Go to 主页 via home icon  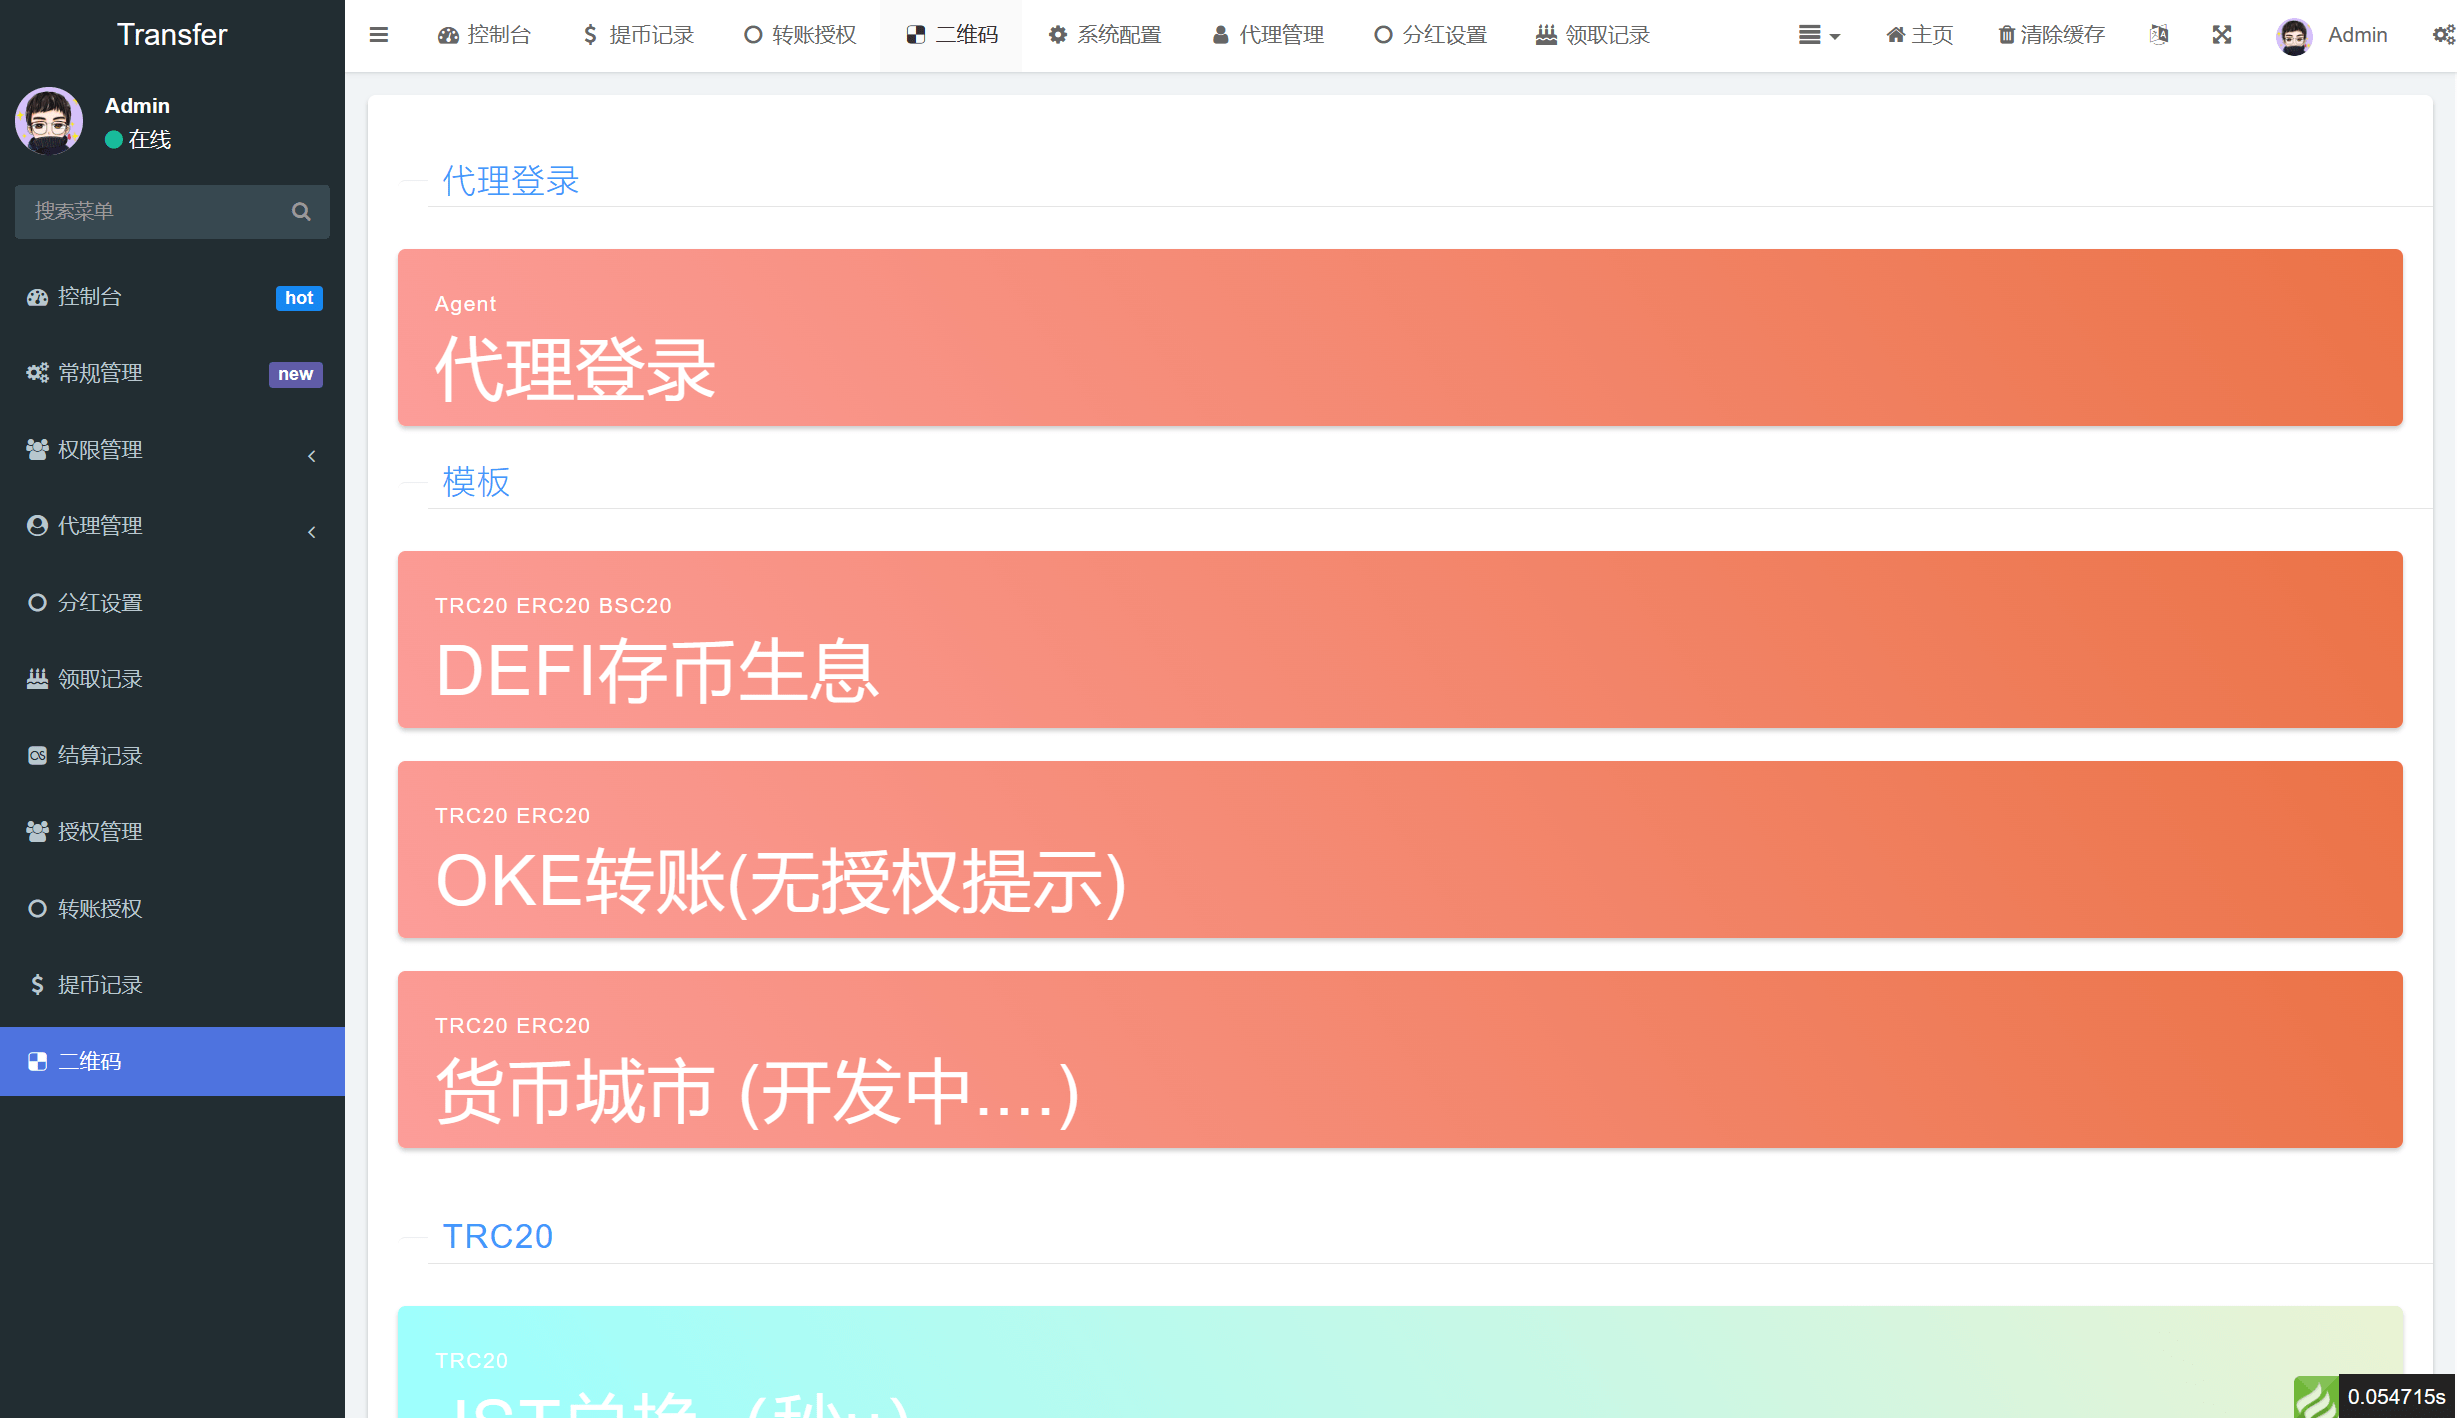pyautogui.click(x=1919, y=35)
